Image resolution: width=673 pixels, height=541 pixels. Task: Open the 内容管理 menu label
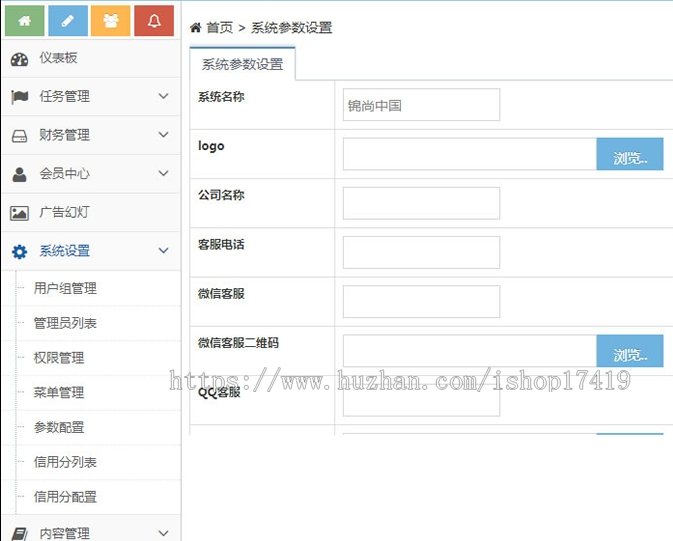tap(64, 533)
